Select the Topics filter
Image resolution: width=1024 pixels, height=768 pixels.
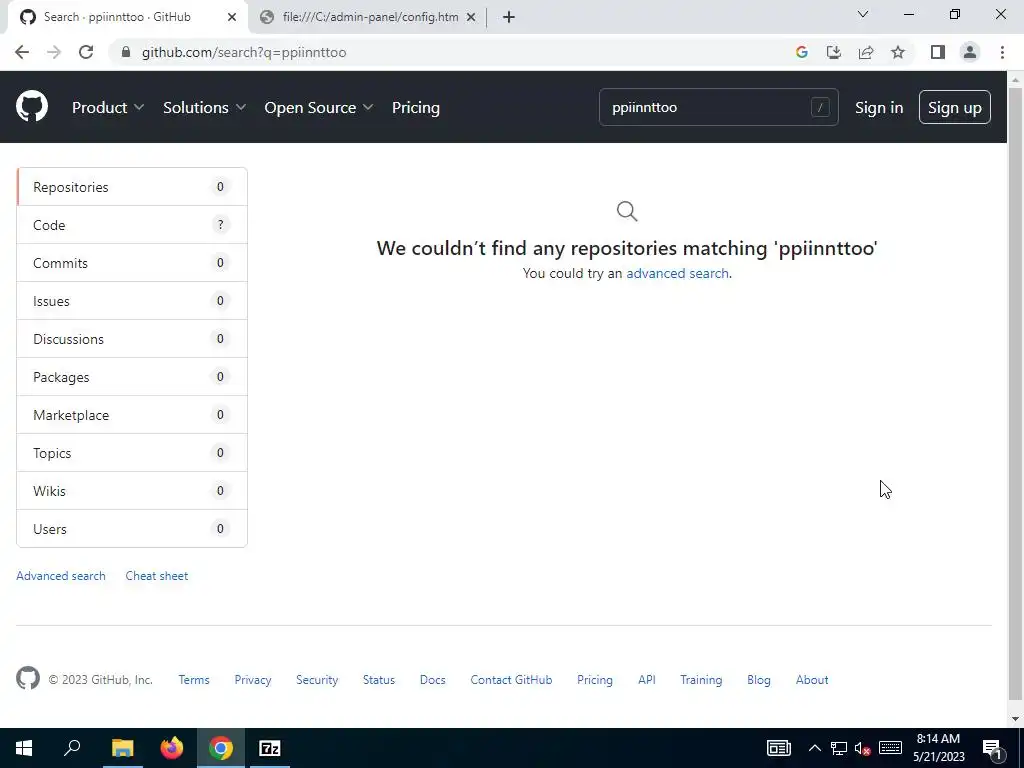point(132,453)
